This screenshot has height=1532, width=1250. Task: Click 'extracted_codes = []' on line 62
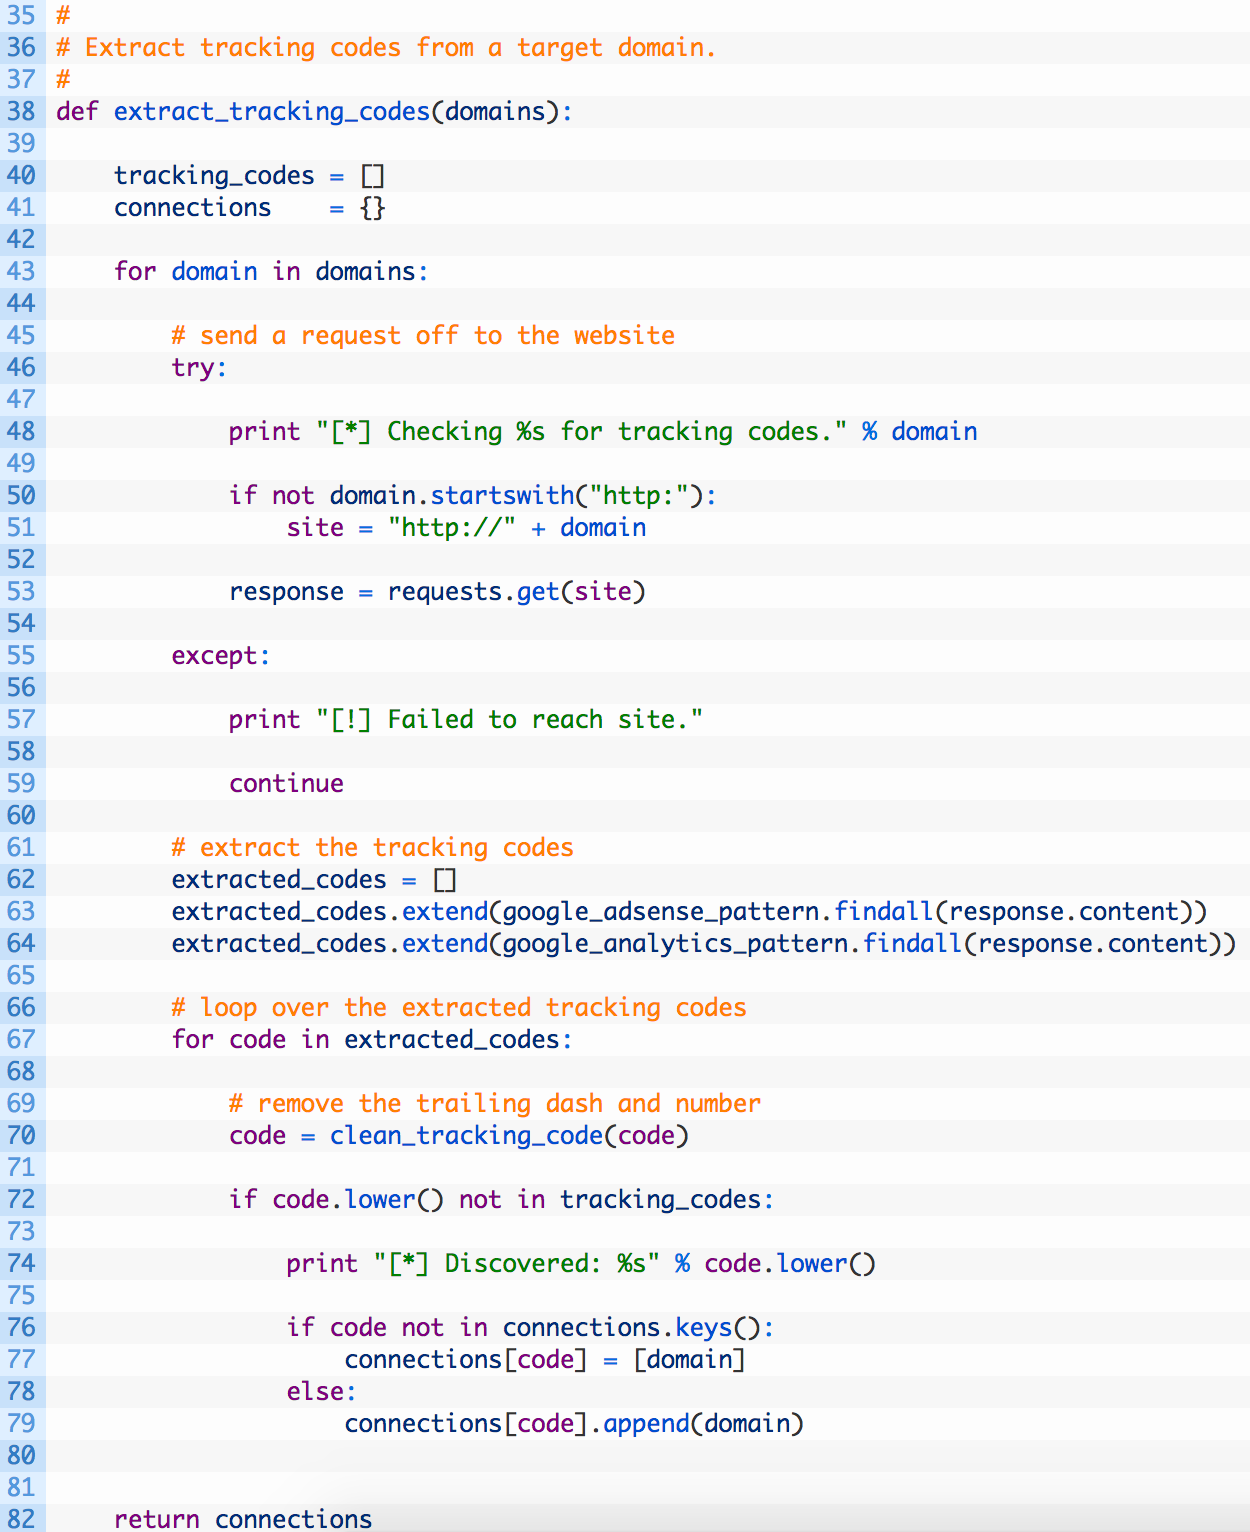pyautogui.click(x=314, y=880)
